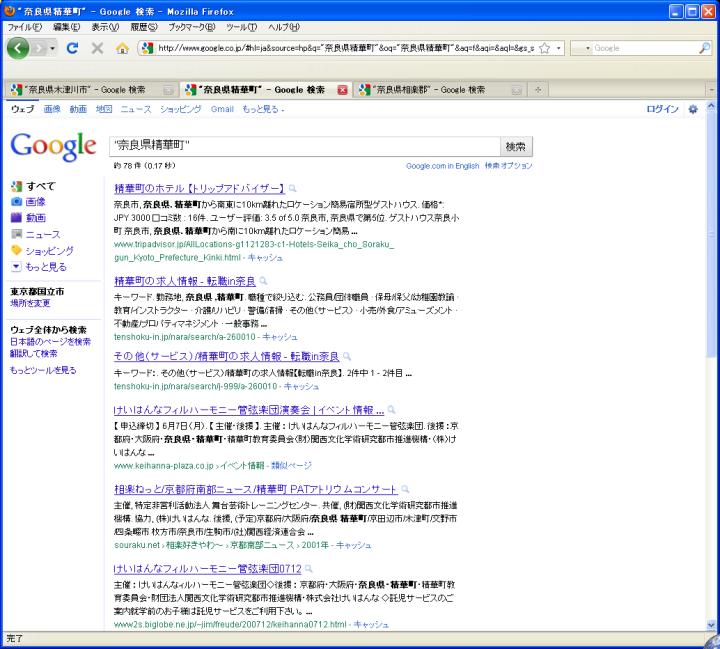This screenshot has width=720, height=649.
Task: Select the 画像 images filter in the sidebar
Action: [x=35, y=202]
